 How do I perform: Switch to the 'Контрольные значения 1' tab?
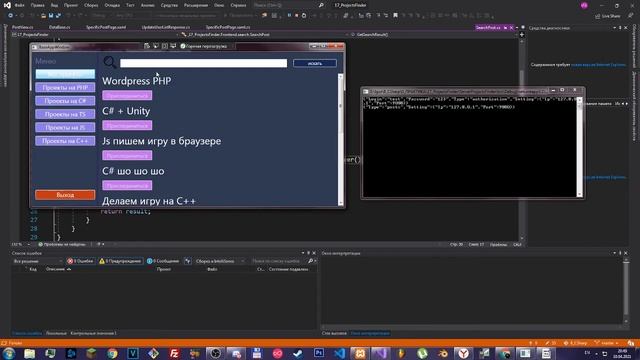pyautogui.click(x=93, y=333)
